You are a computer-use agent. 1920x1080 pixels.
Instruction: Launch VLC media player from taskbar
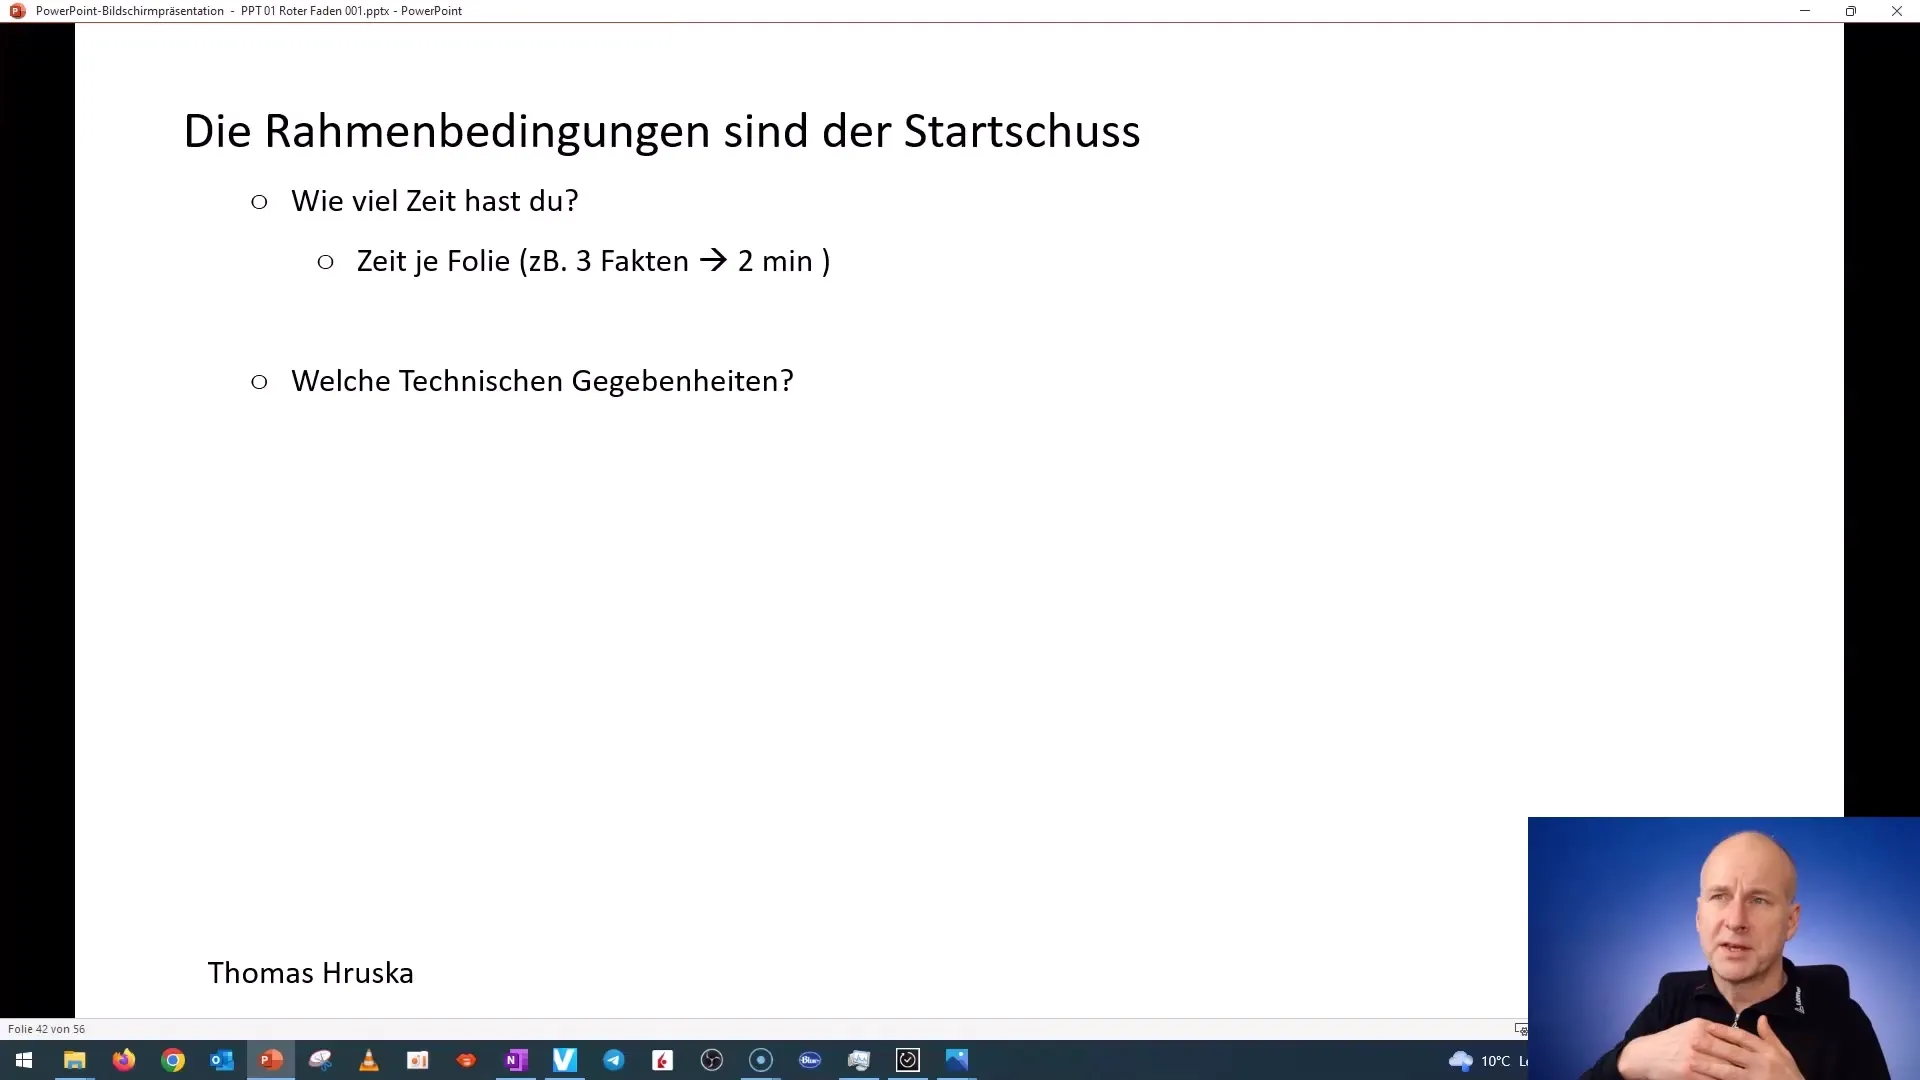[368, 1060]
